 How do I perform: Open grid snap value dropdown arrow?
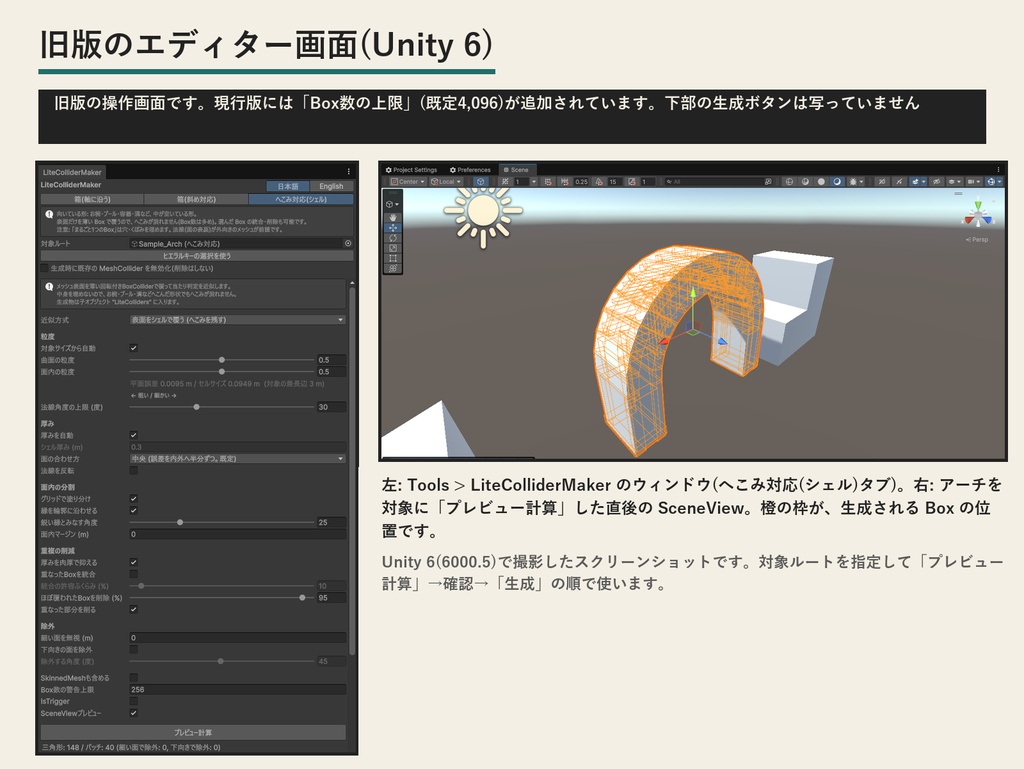(x=534, y=181)
